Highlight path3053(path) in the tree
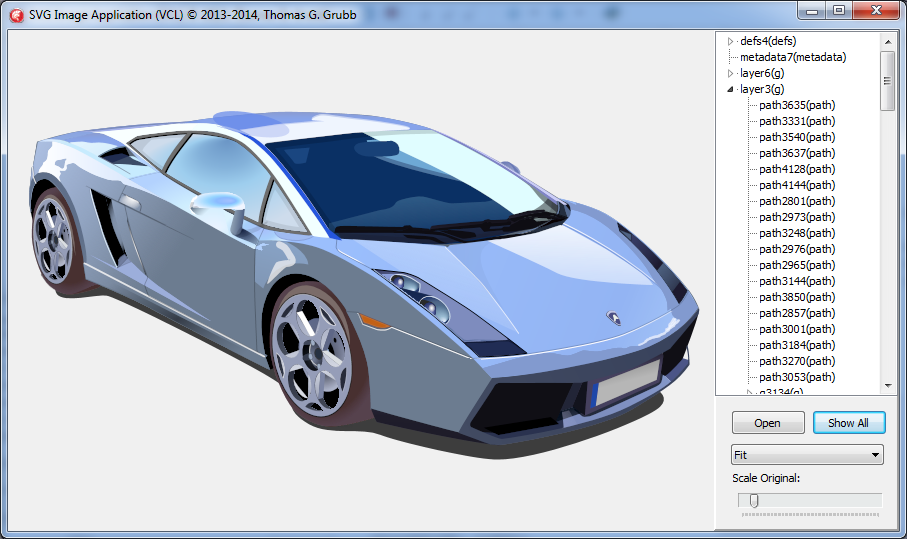The height and width of the screenshot is (539, 907). [x=797, y=377]
